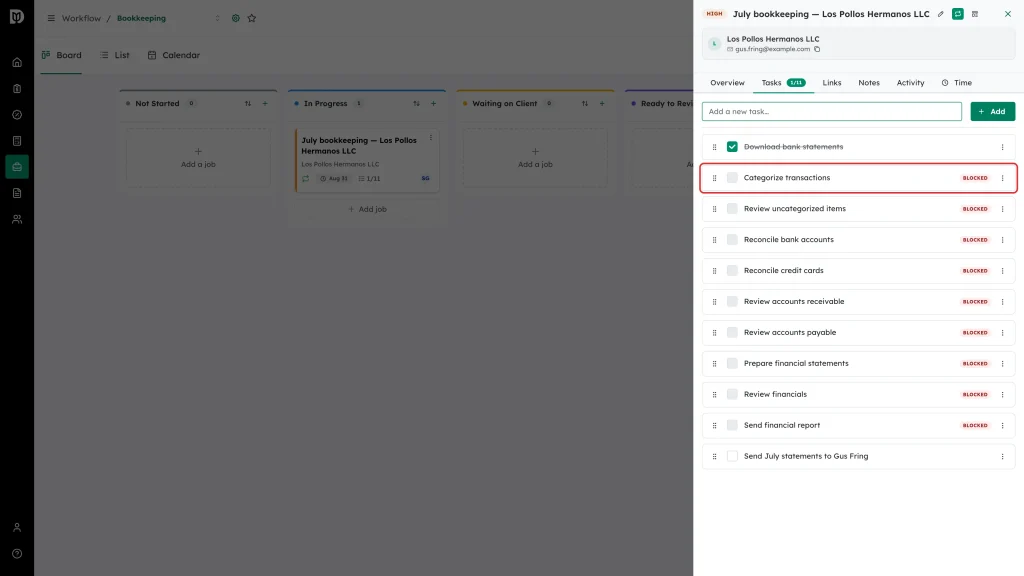Image resolution: width=1024 pixels, height=576 pixels.
Task: Switch to the Calendar view
Action: coord(174,55)
